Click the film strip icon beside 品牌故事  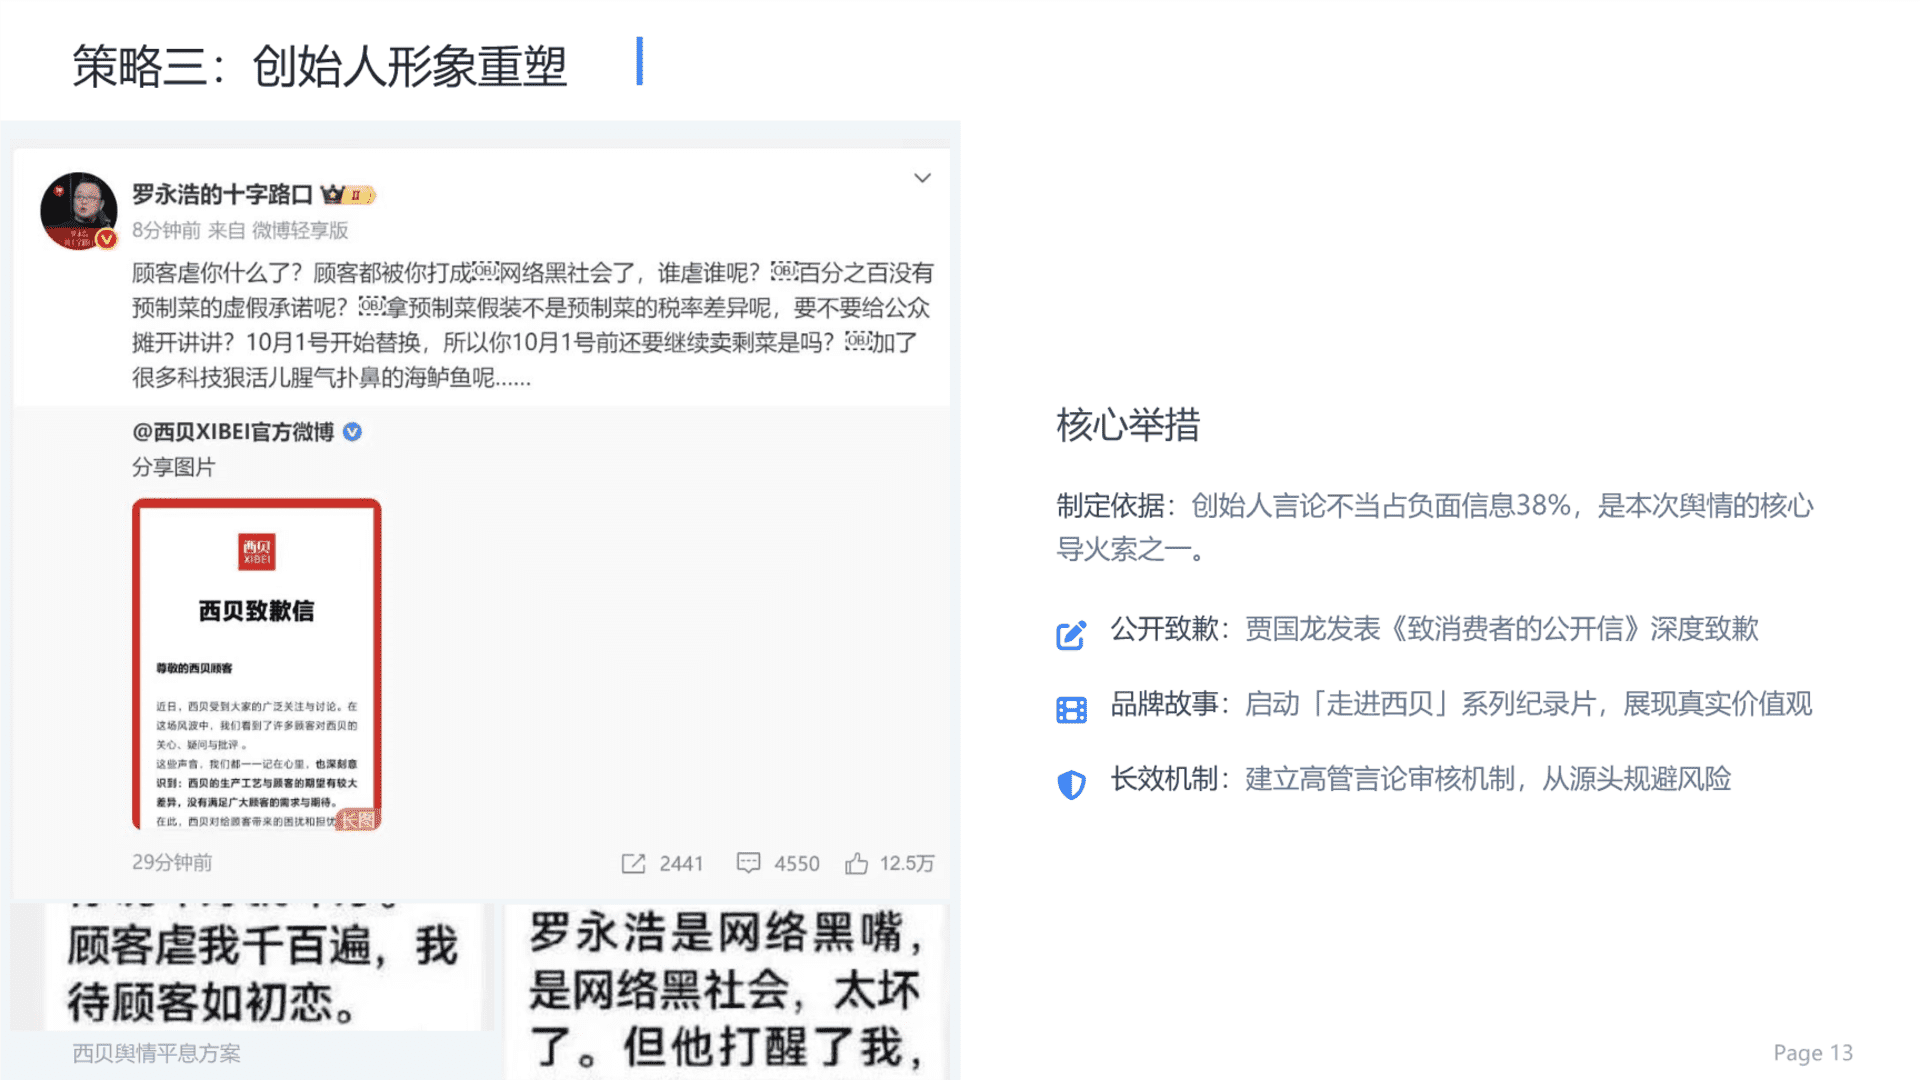coord(1071,710)
